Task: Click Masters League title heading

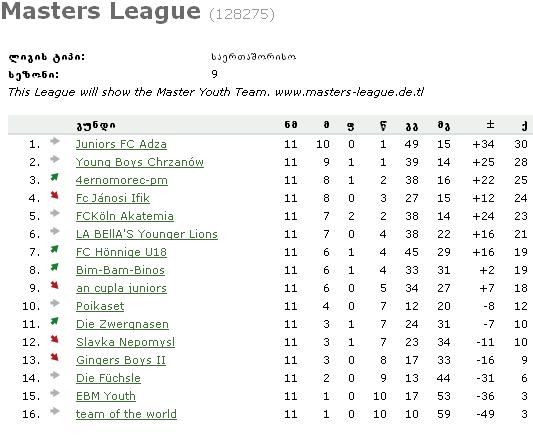Action: coord(101,11)
